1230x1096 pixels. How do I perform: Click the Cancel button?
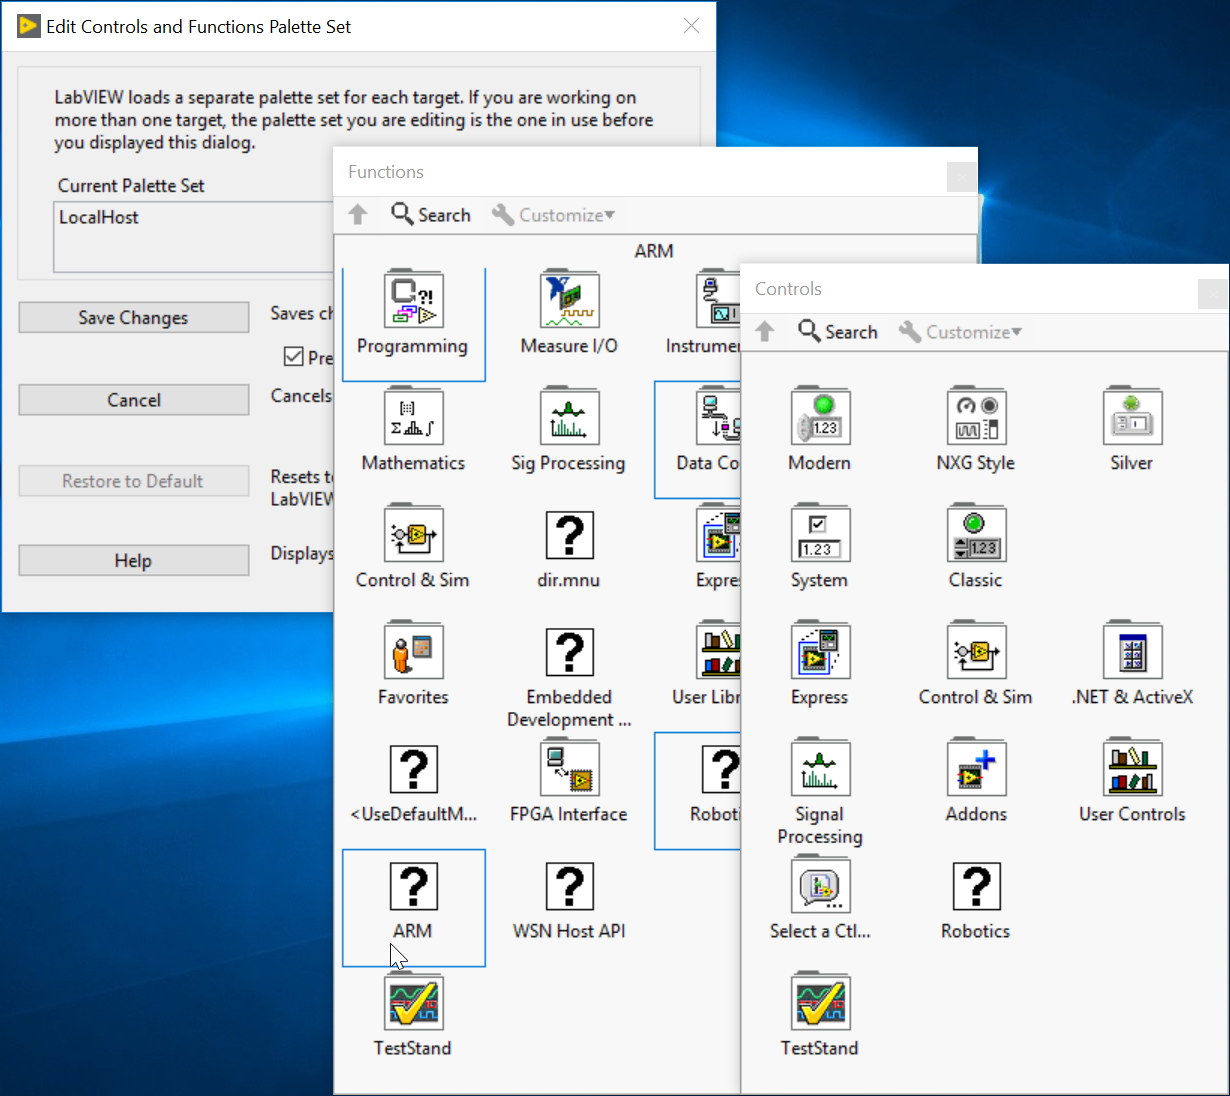(134, 400)
